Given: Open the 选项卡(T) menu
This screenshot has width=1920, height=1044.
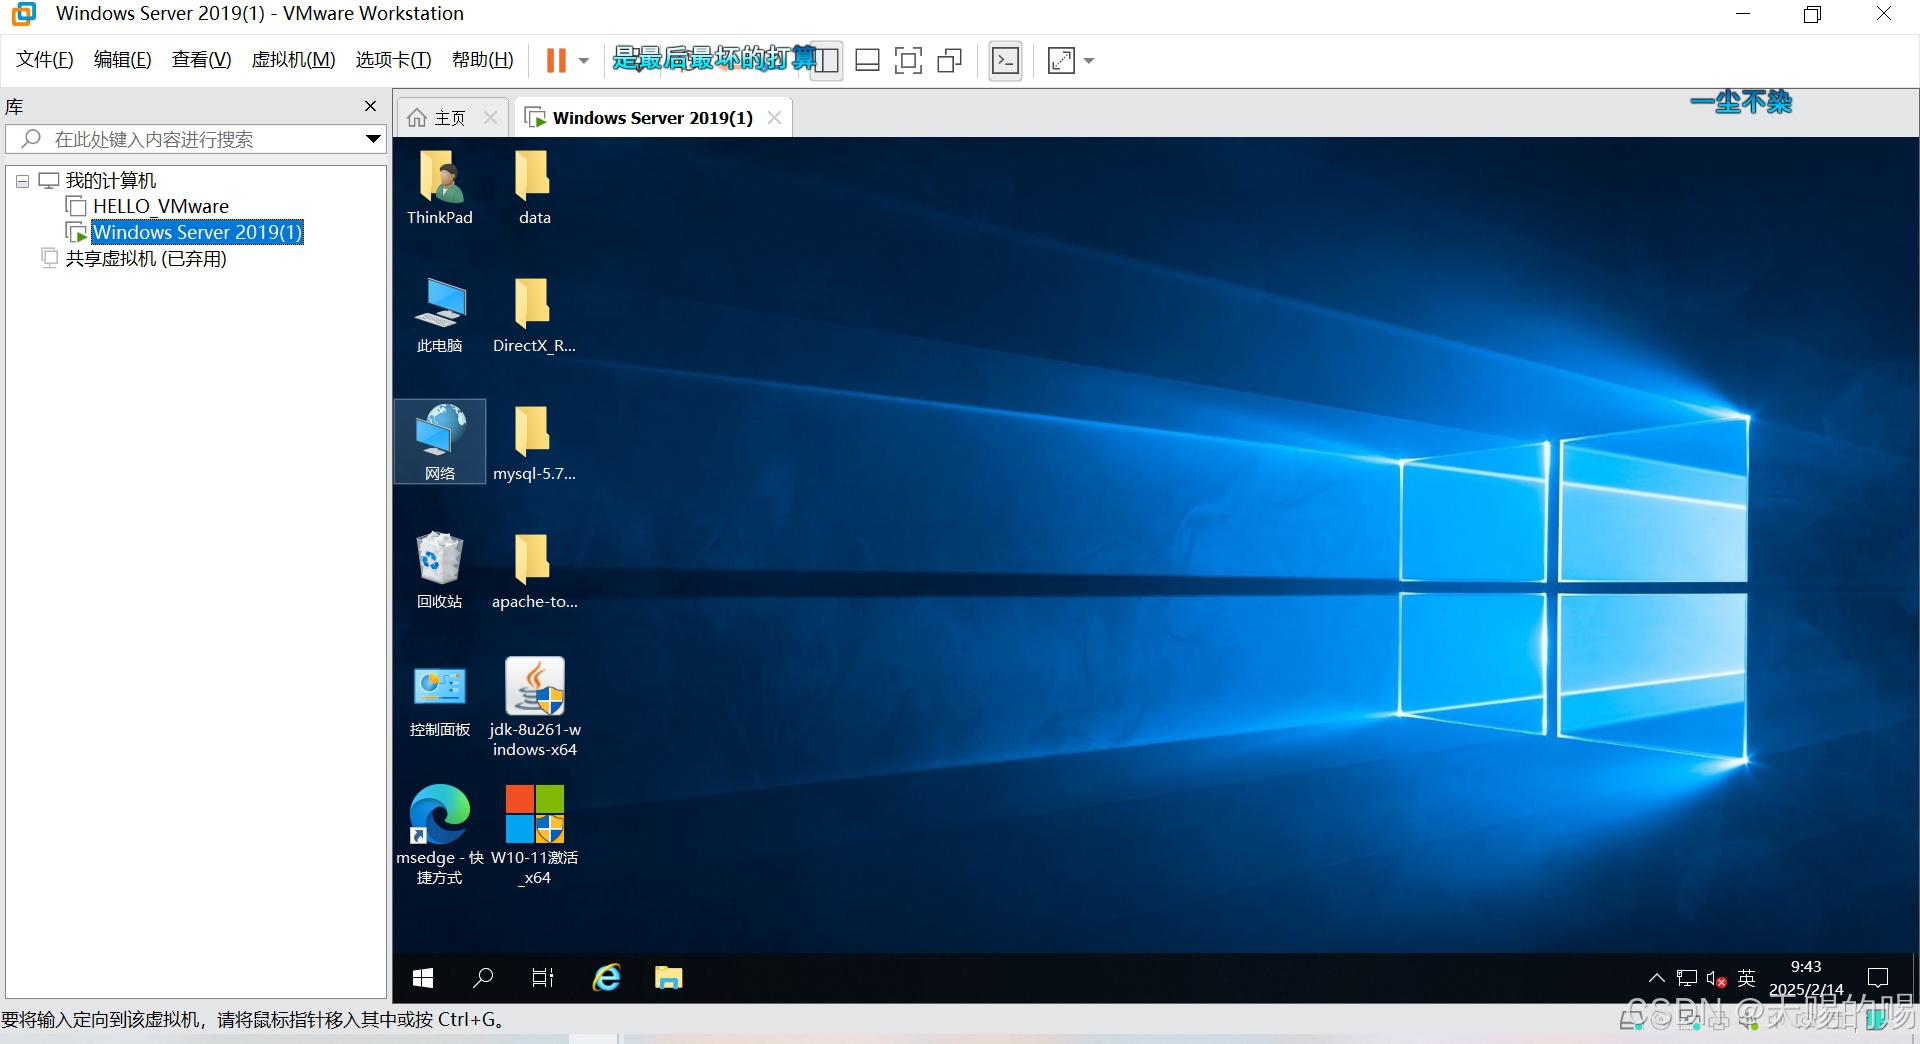Looking at the screenshot, I should click(393, 60).
